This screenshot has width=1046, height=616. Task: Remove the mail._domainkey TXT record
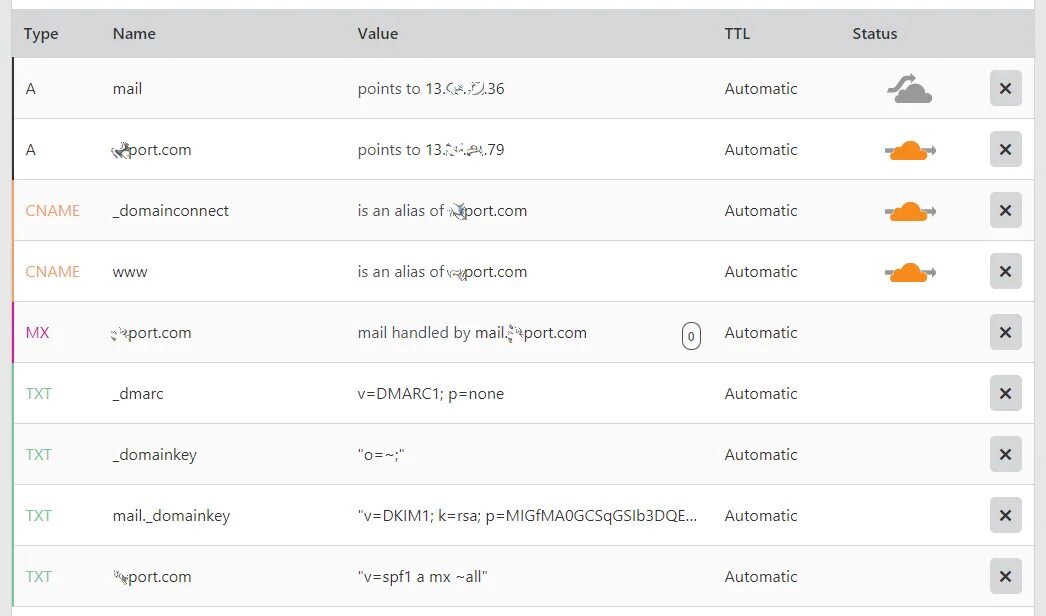point(1005,516)
